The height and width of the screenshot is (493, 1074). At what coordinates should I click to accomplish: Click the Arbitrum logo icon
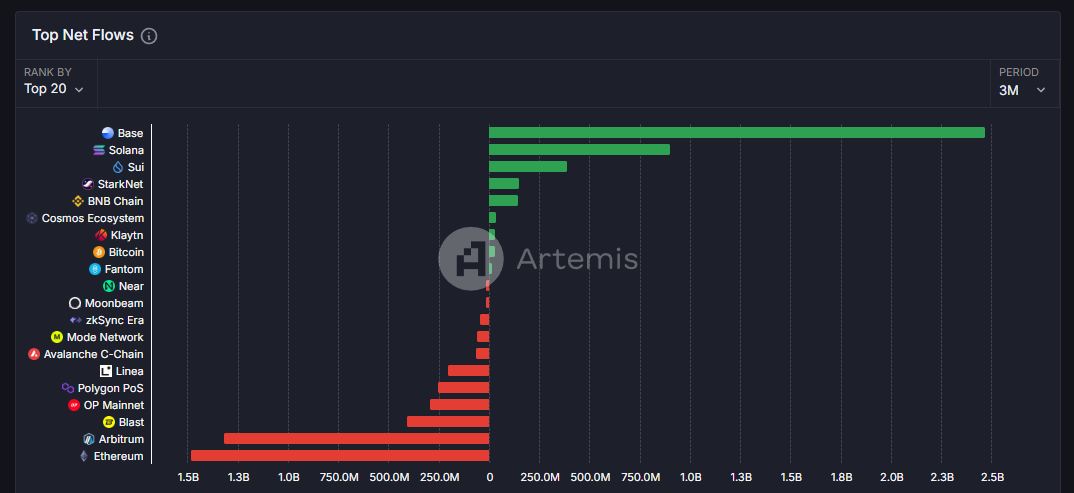click(89, 439)
